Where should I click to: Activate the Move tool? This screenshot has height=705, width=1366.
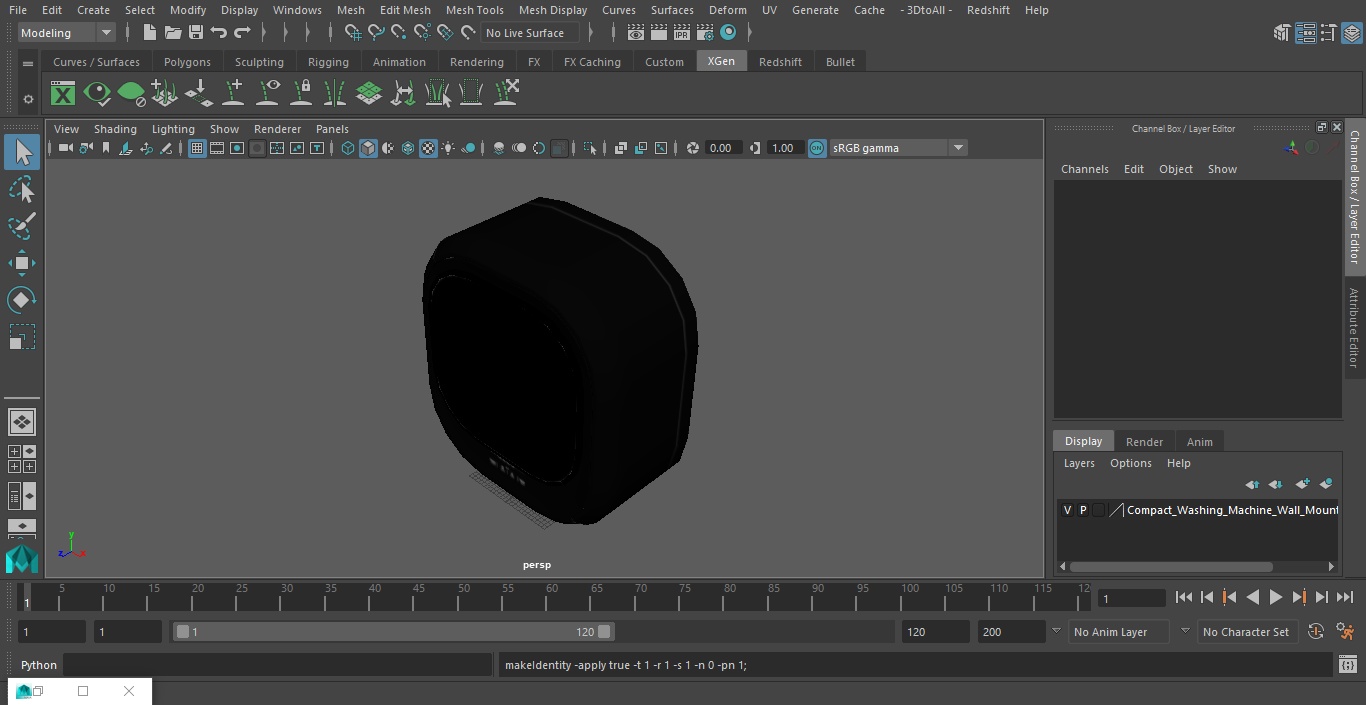[x=21, y=263]
